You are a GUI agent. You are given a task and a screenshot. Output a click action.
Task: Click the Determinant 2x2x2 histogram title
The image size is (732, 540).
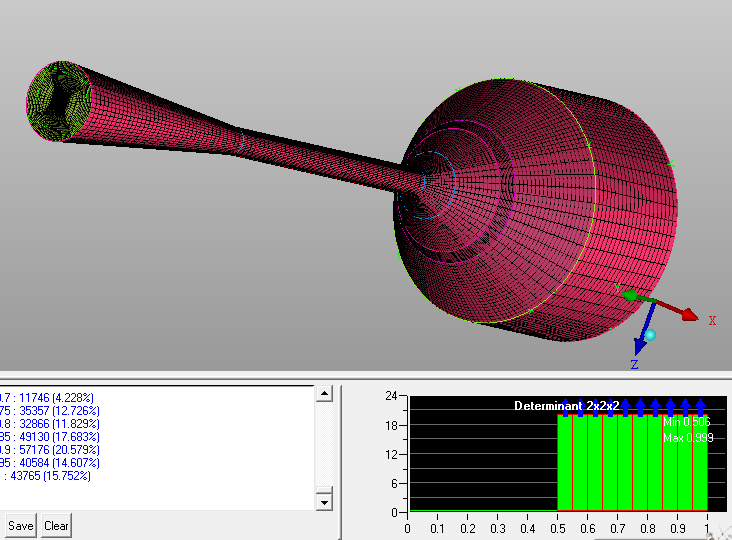click(567, 406)
